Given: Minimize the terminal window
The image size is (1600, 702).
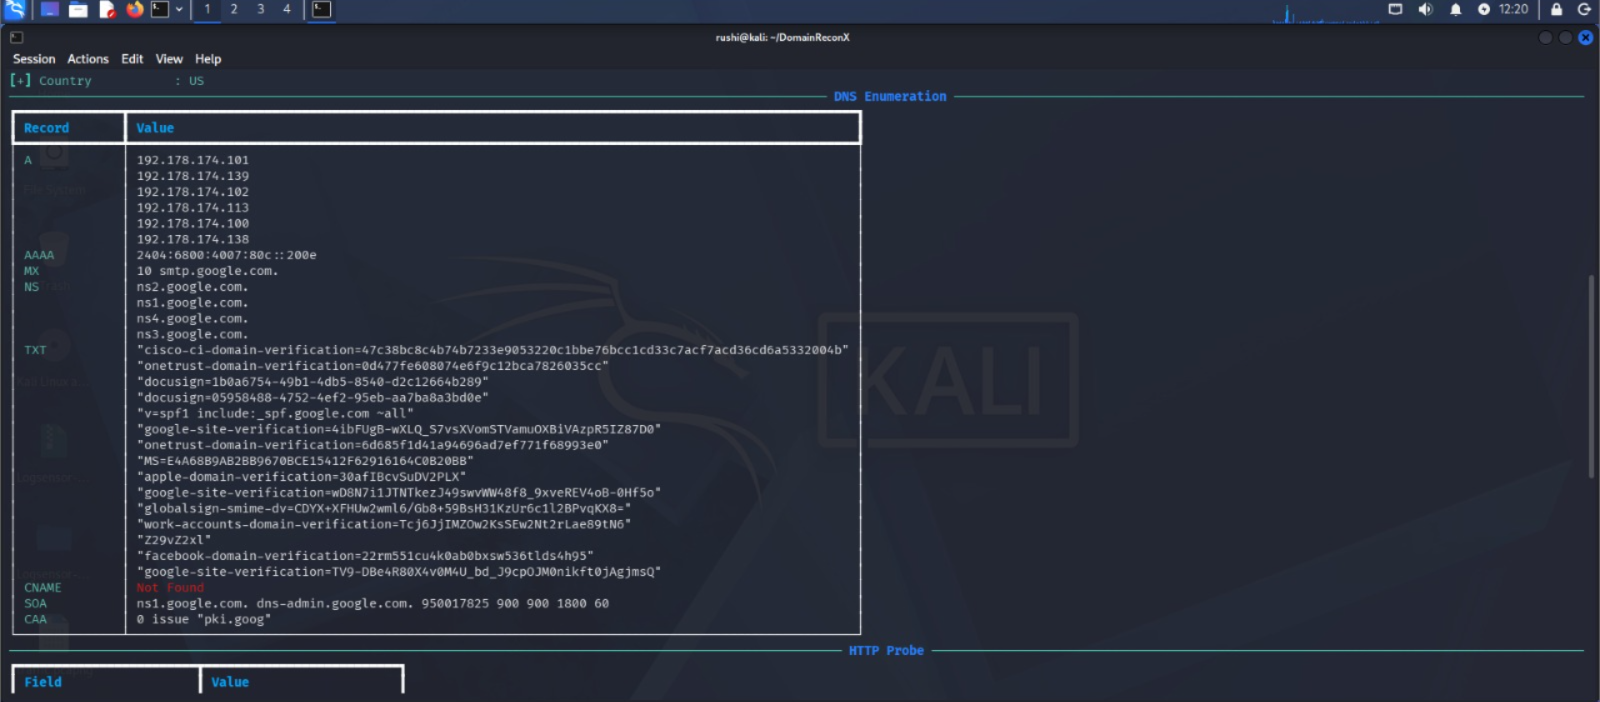Looking at the screenshot, I should (x=1545, y=38).
